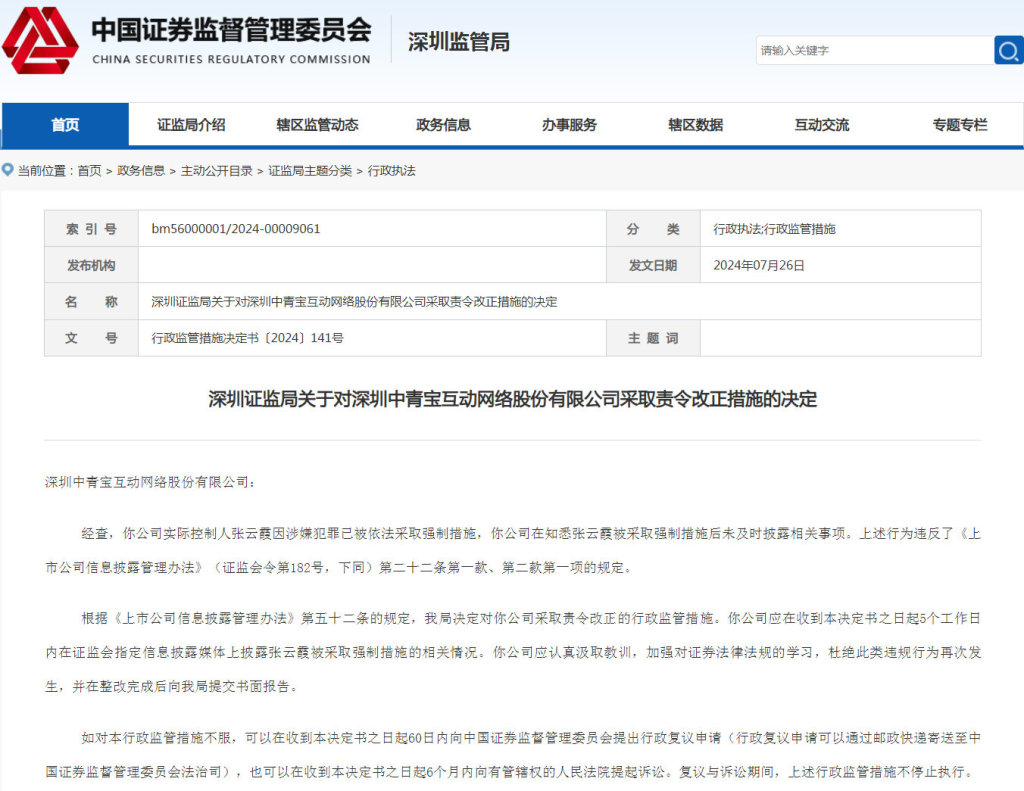This screenshot has width=1024, height=791.
Task: Click the bold article headline
Action: tap(513, 399)
